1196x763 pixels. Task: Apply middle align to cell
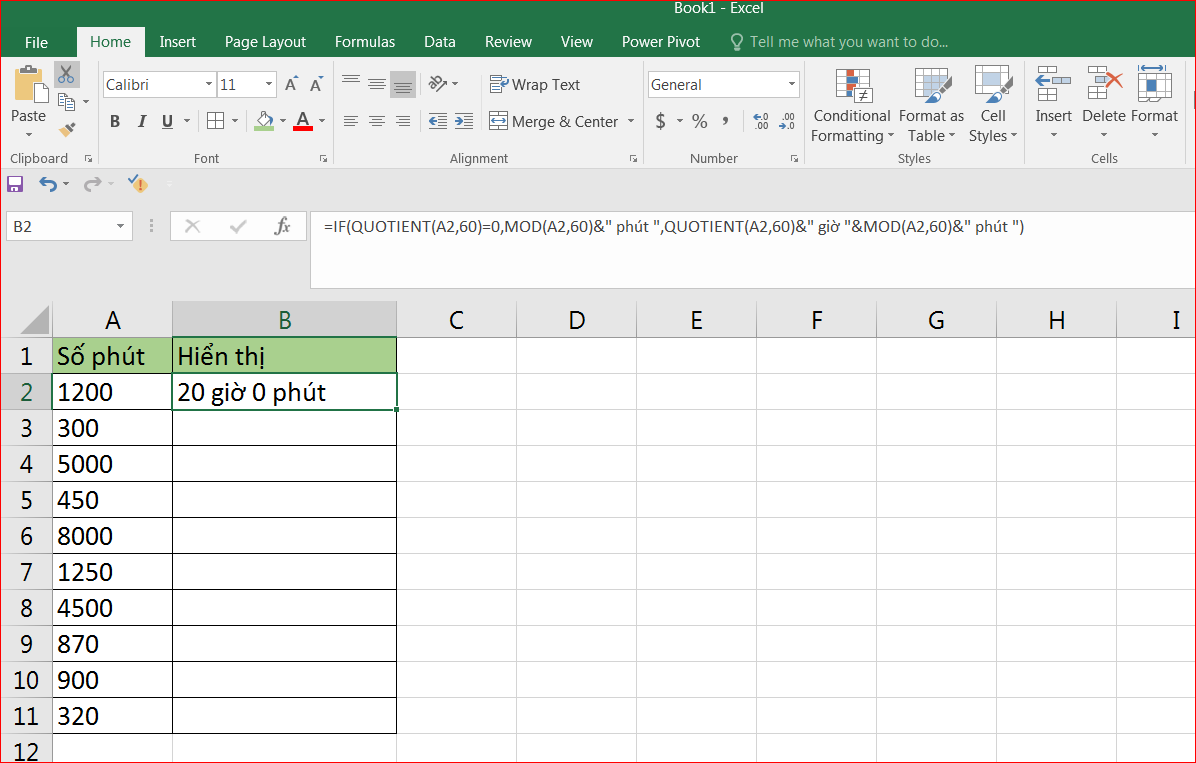[x=377, y=83]
